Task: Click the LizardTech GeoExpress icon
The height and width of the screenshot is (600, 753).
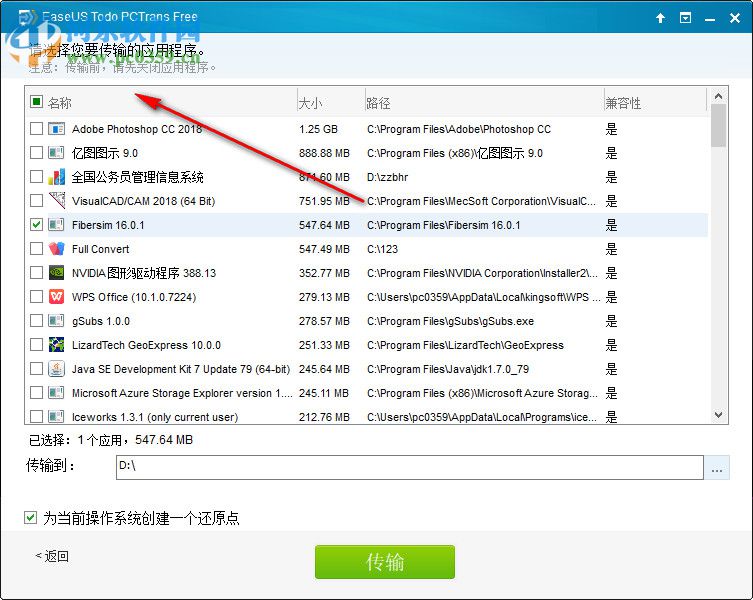Action: (56, 344)
